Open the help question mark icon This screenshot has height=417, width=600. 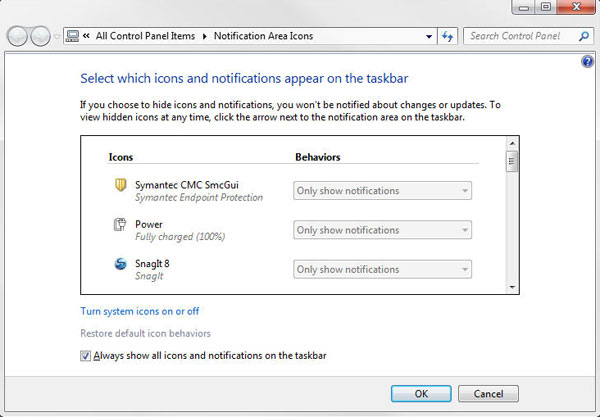pyautogui.click(x=587, y=62)
